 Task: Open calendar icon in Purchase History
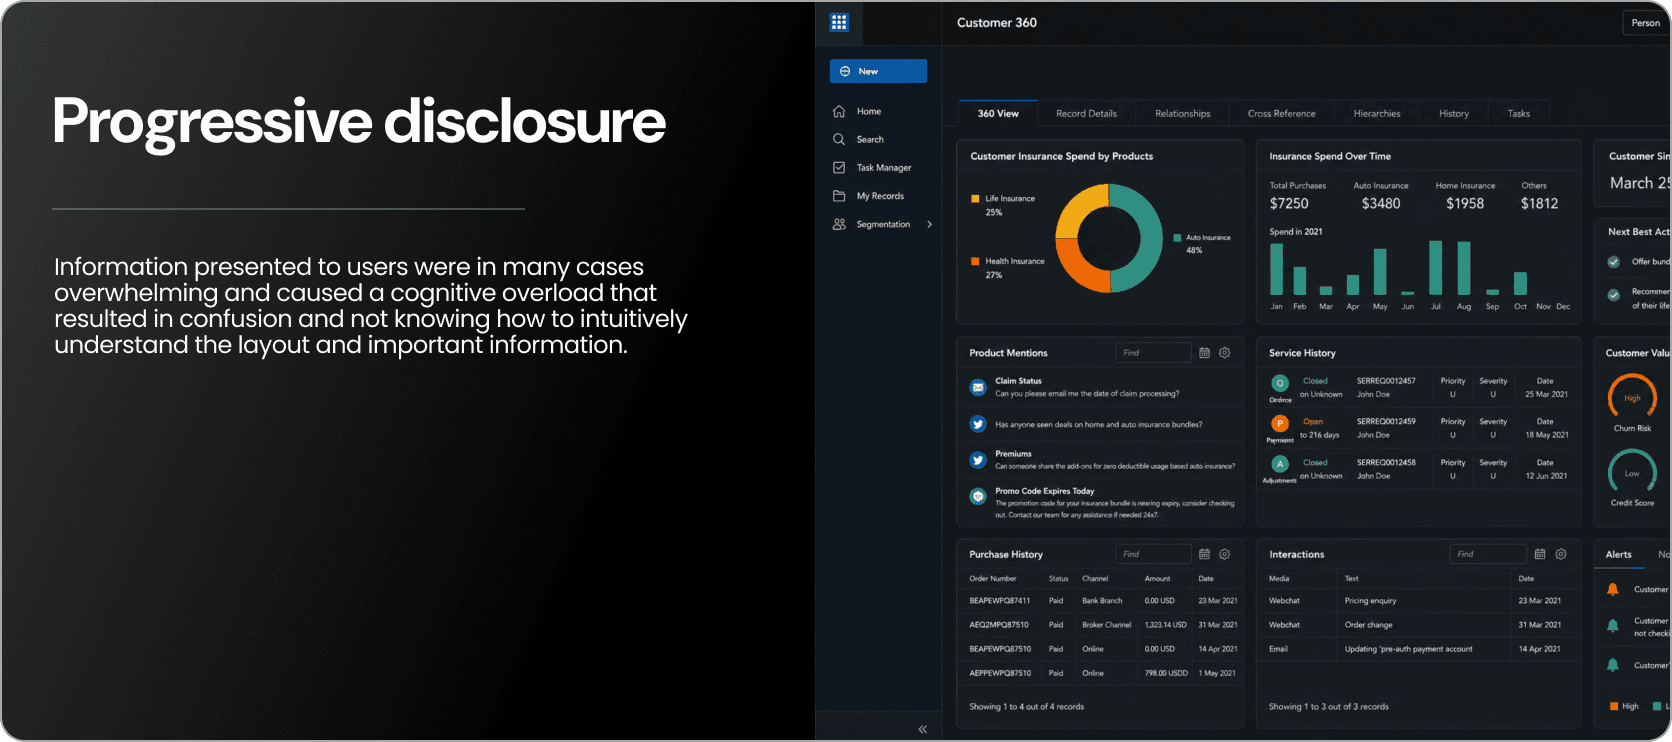pos(1204,554)
